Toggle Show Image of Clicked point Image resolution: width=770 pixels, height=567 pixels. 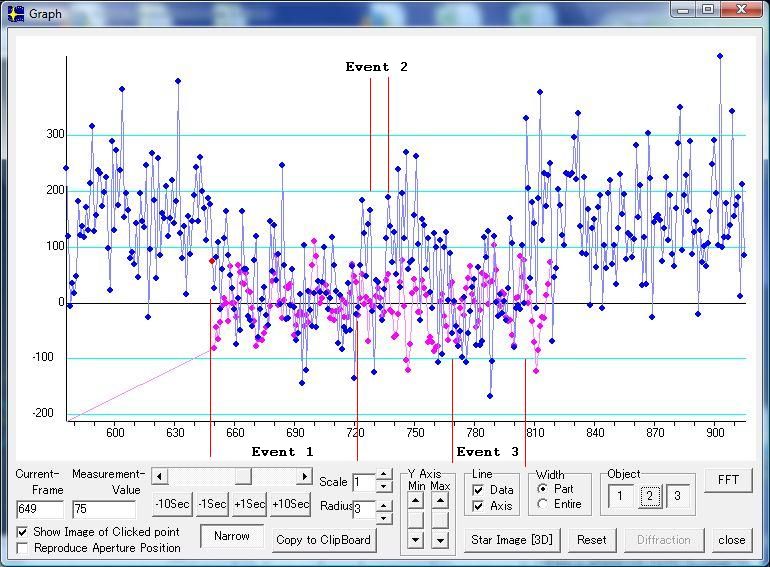click(x=22, y=532)
